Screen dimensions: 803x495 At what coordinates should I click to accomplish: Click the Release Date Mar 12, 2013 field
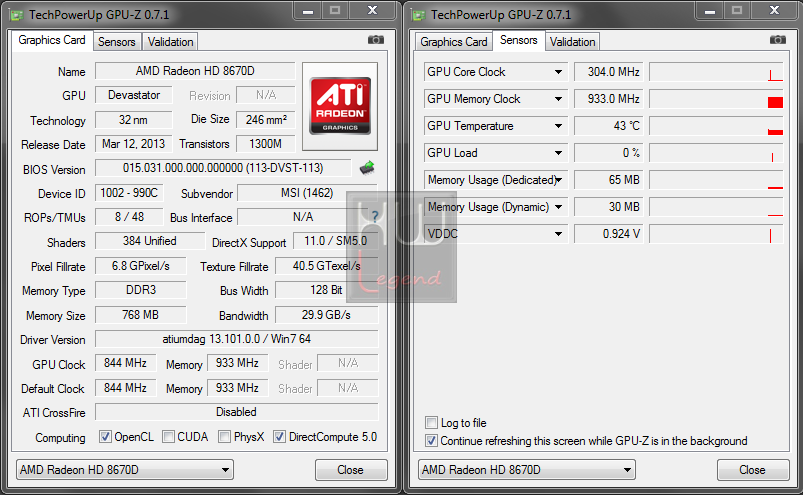click(x=134, y=144)
